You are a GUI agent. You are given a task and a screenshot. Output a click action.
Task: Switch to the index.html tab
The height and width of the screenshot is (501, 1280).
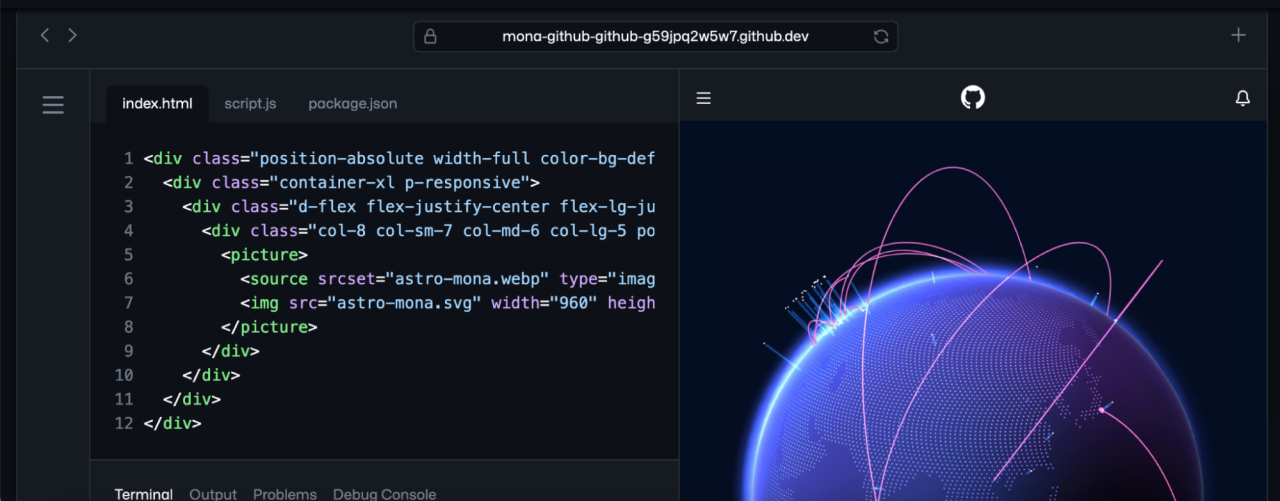click(x=157, y=103)
